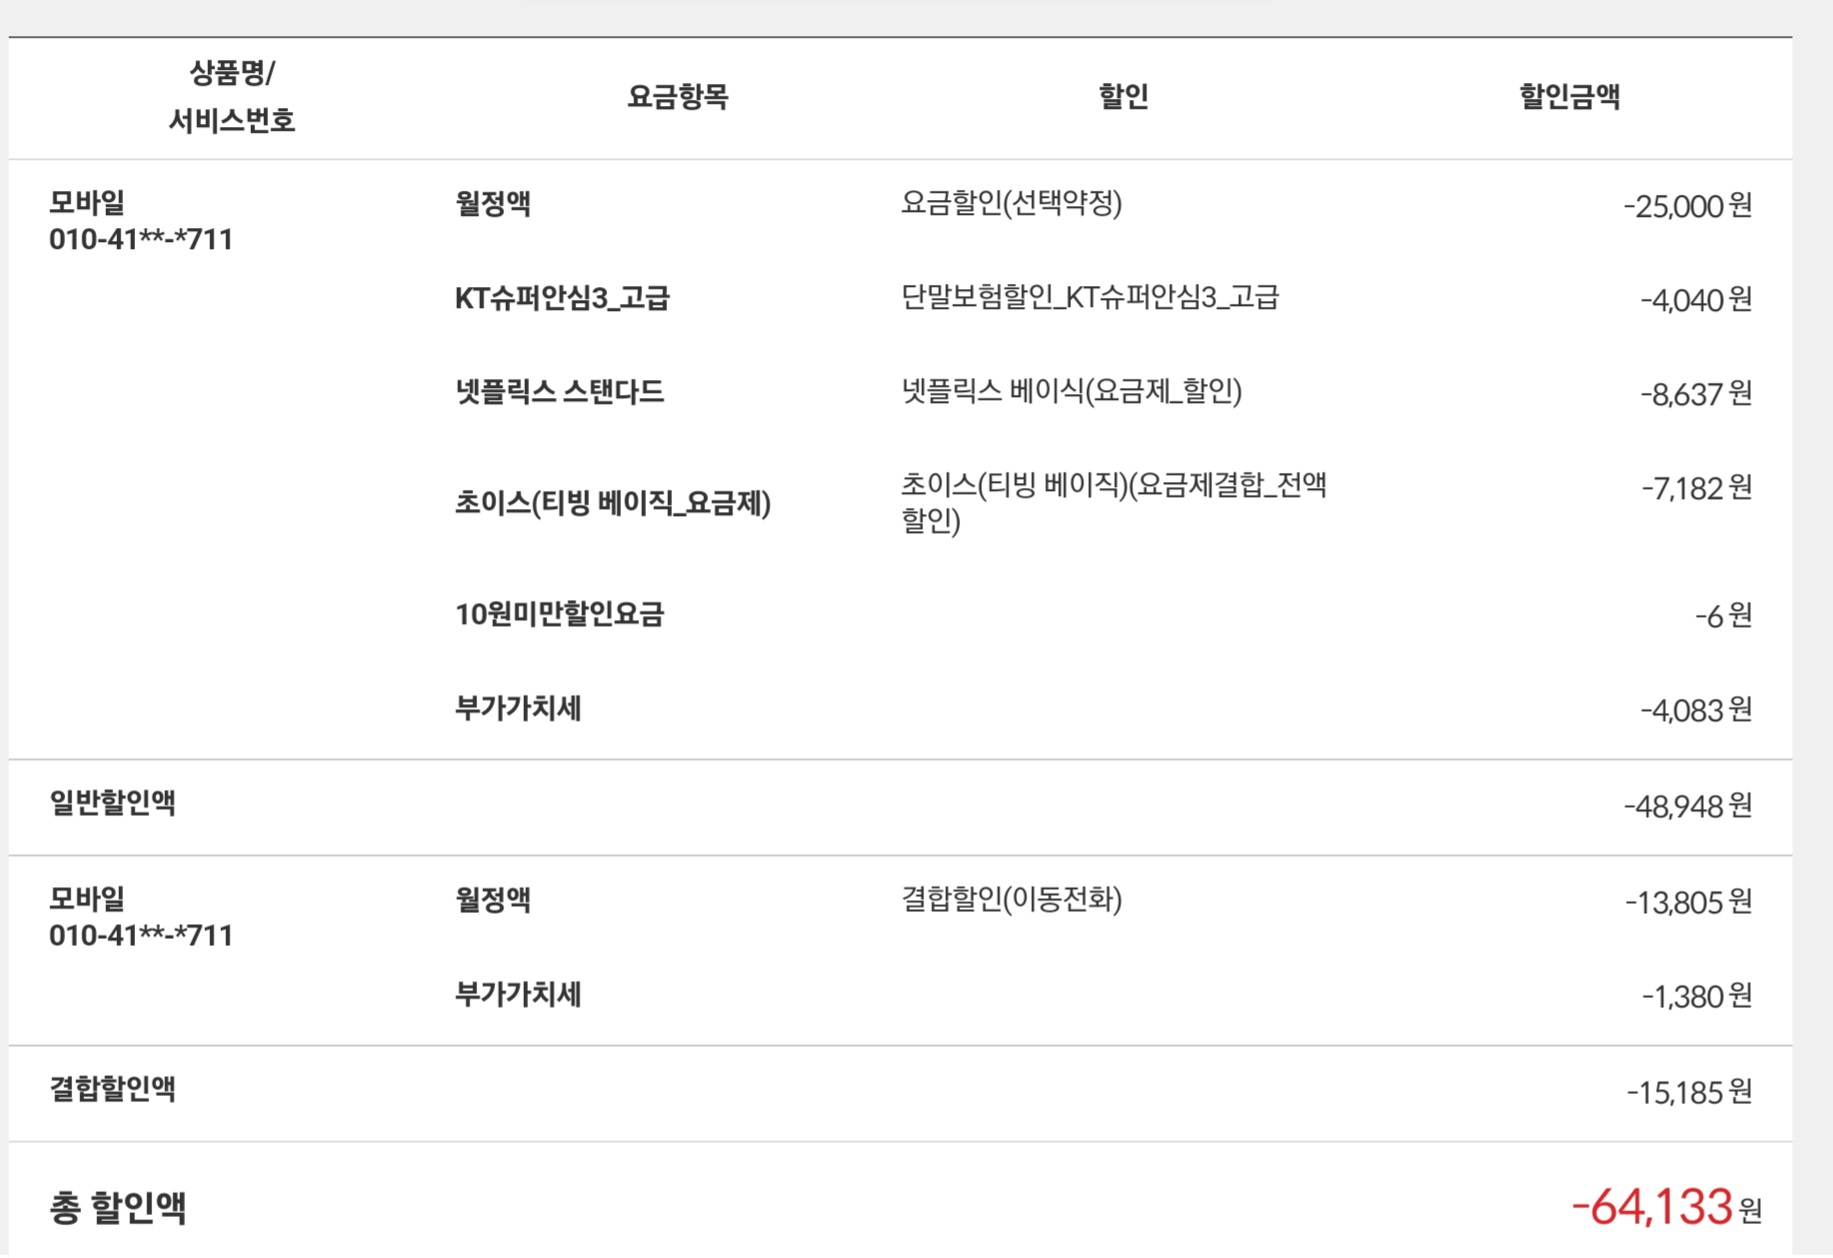Select the -7,182원 discount amount
The image size is (1833, 1258).
tap(1696, 489)
